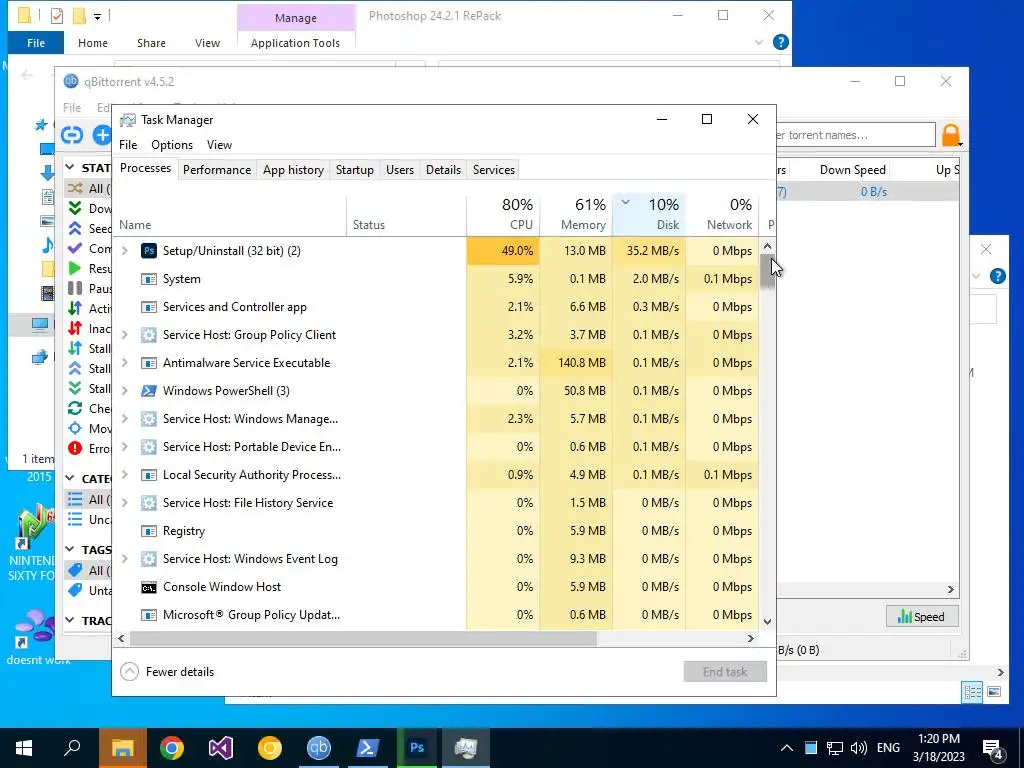Click the qBittorrent torrent names filter field
This screenshot has height=768, width=1024.
coord(856,135)
